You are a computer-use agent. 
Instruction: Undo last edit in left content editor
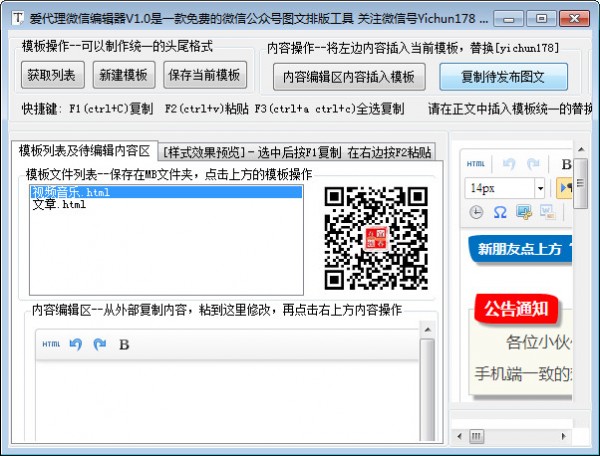point(75,344)
